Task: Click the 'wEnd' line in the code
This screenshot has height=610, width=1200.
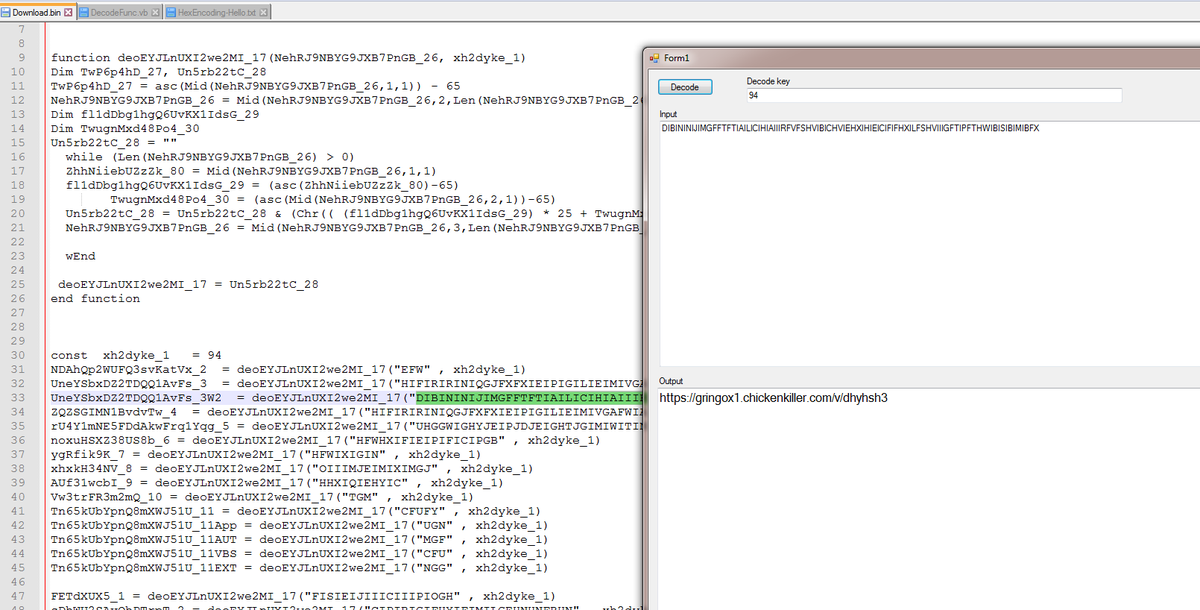Action: pos(80,256)
